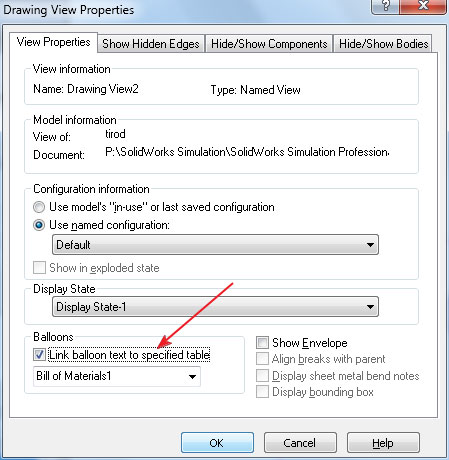This screenshot has height=460, width=449.
Task: Uncheck Link balloon text to specified table
Action: coord(39,354)
